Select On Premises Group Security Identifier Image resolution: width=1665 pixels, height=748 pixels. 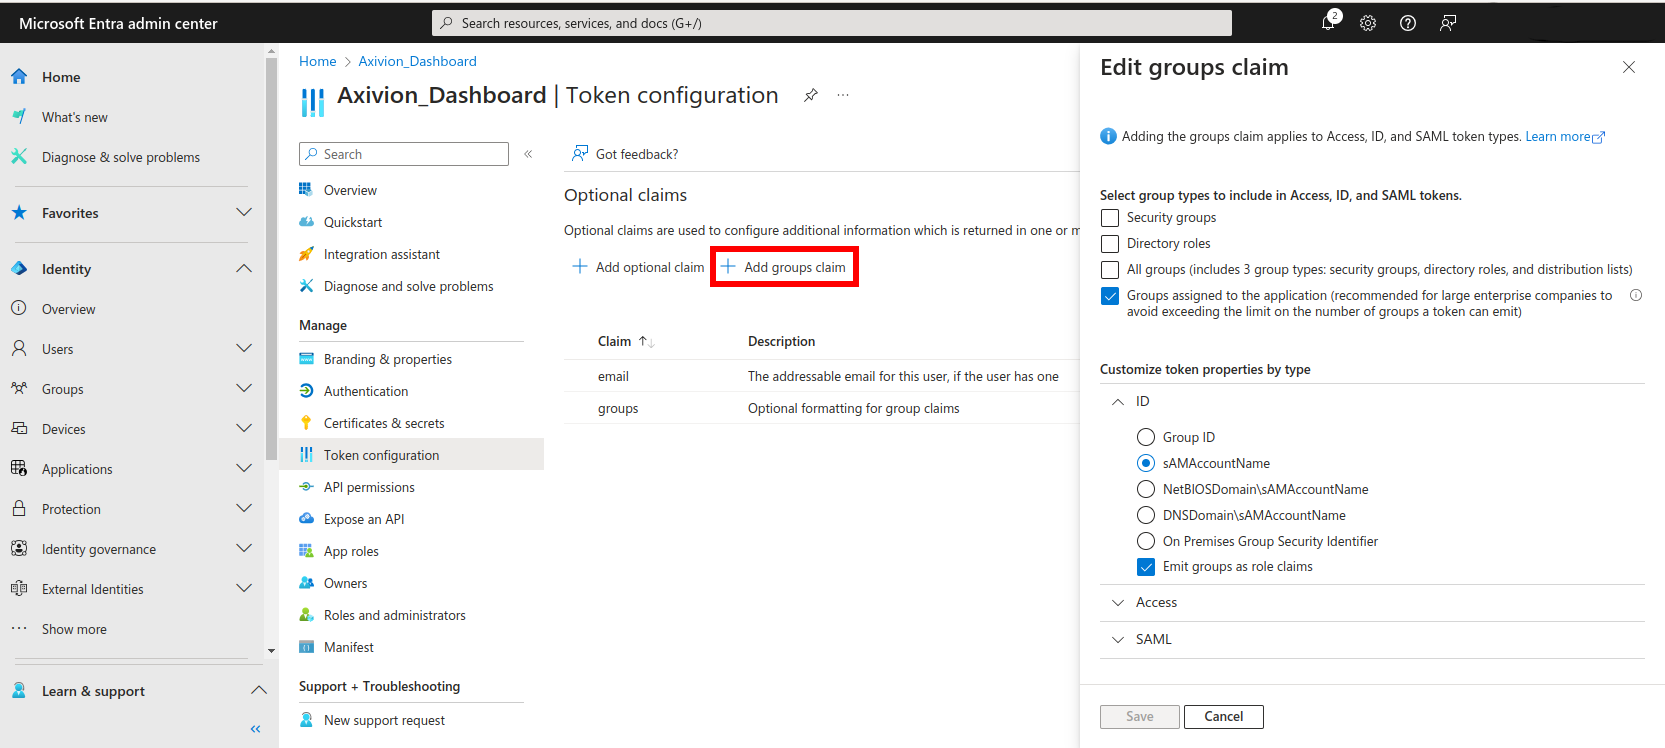(x=1146, y=541)
